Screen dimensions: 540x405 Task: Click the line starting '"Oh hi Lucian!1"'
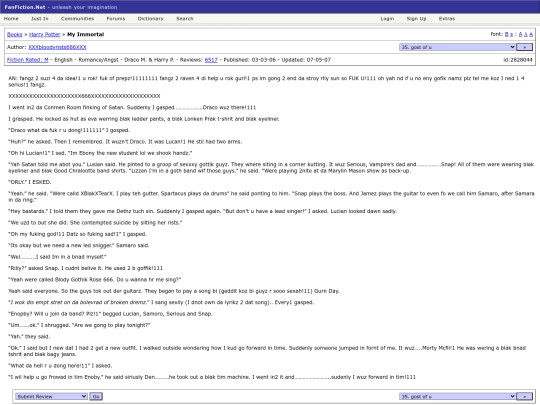(x=100, y=153)
